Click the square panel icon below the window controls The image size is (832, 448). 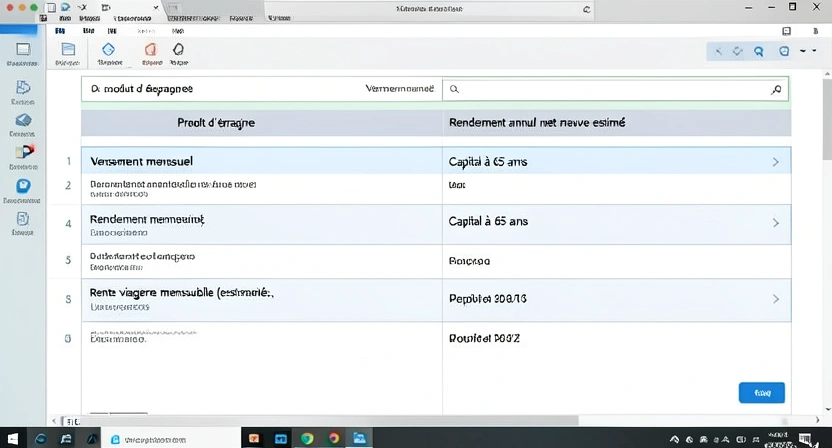tap(786, 31)
